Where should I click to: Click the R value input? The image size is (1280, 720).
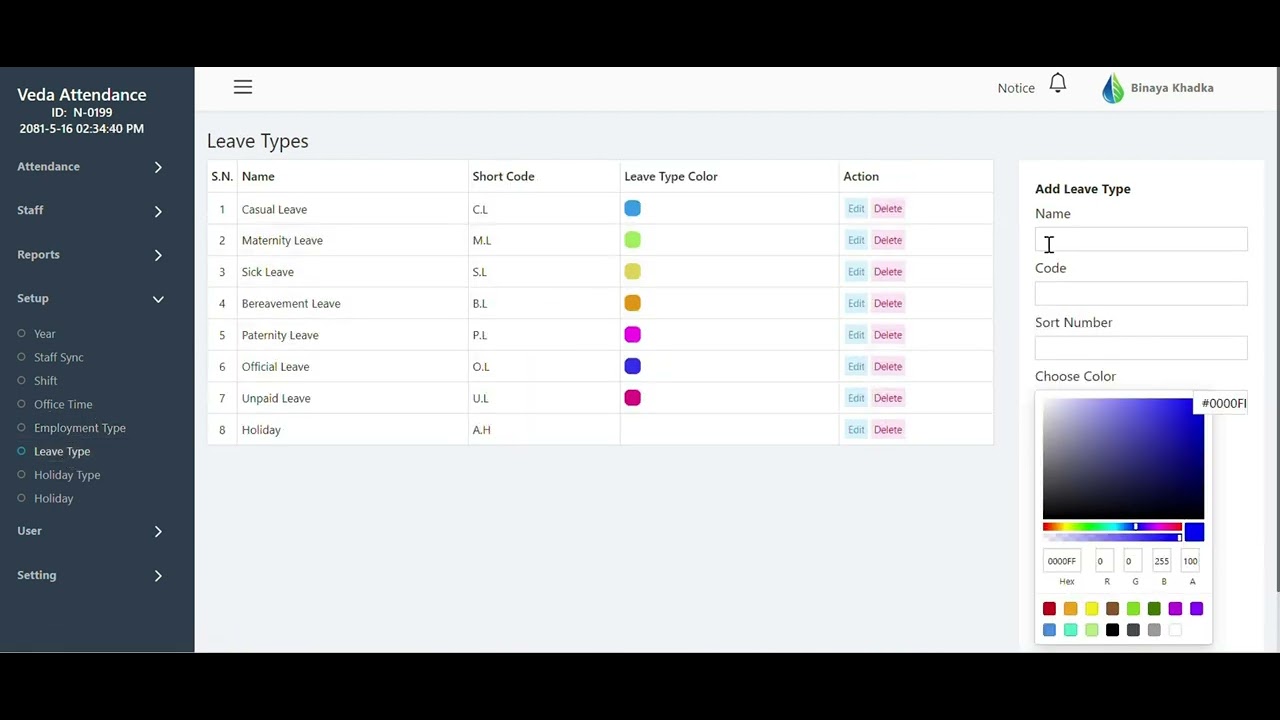click(1106, 561)
